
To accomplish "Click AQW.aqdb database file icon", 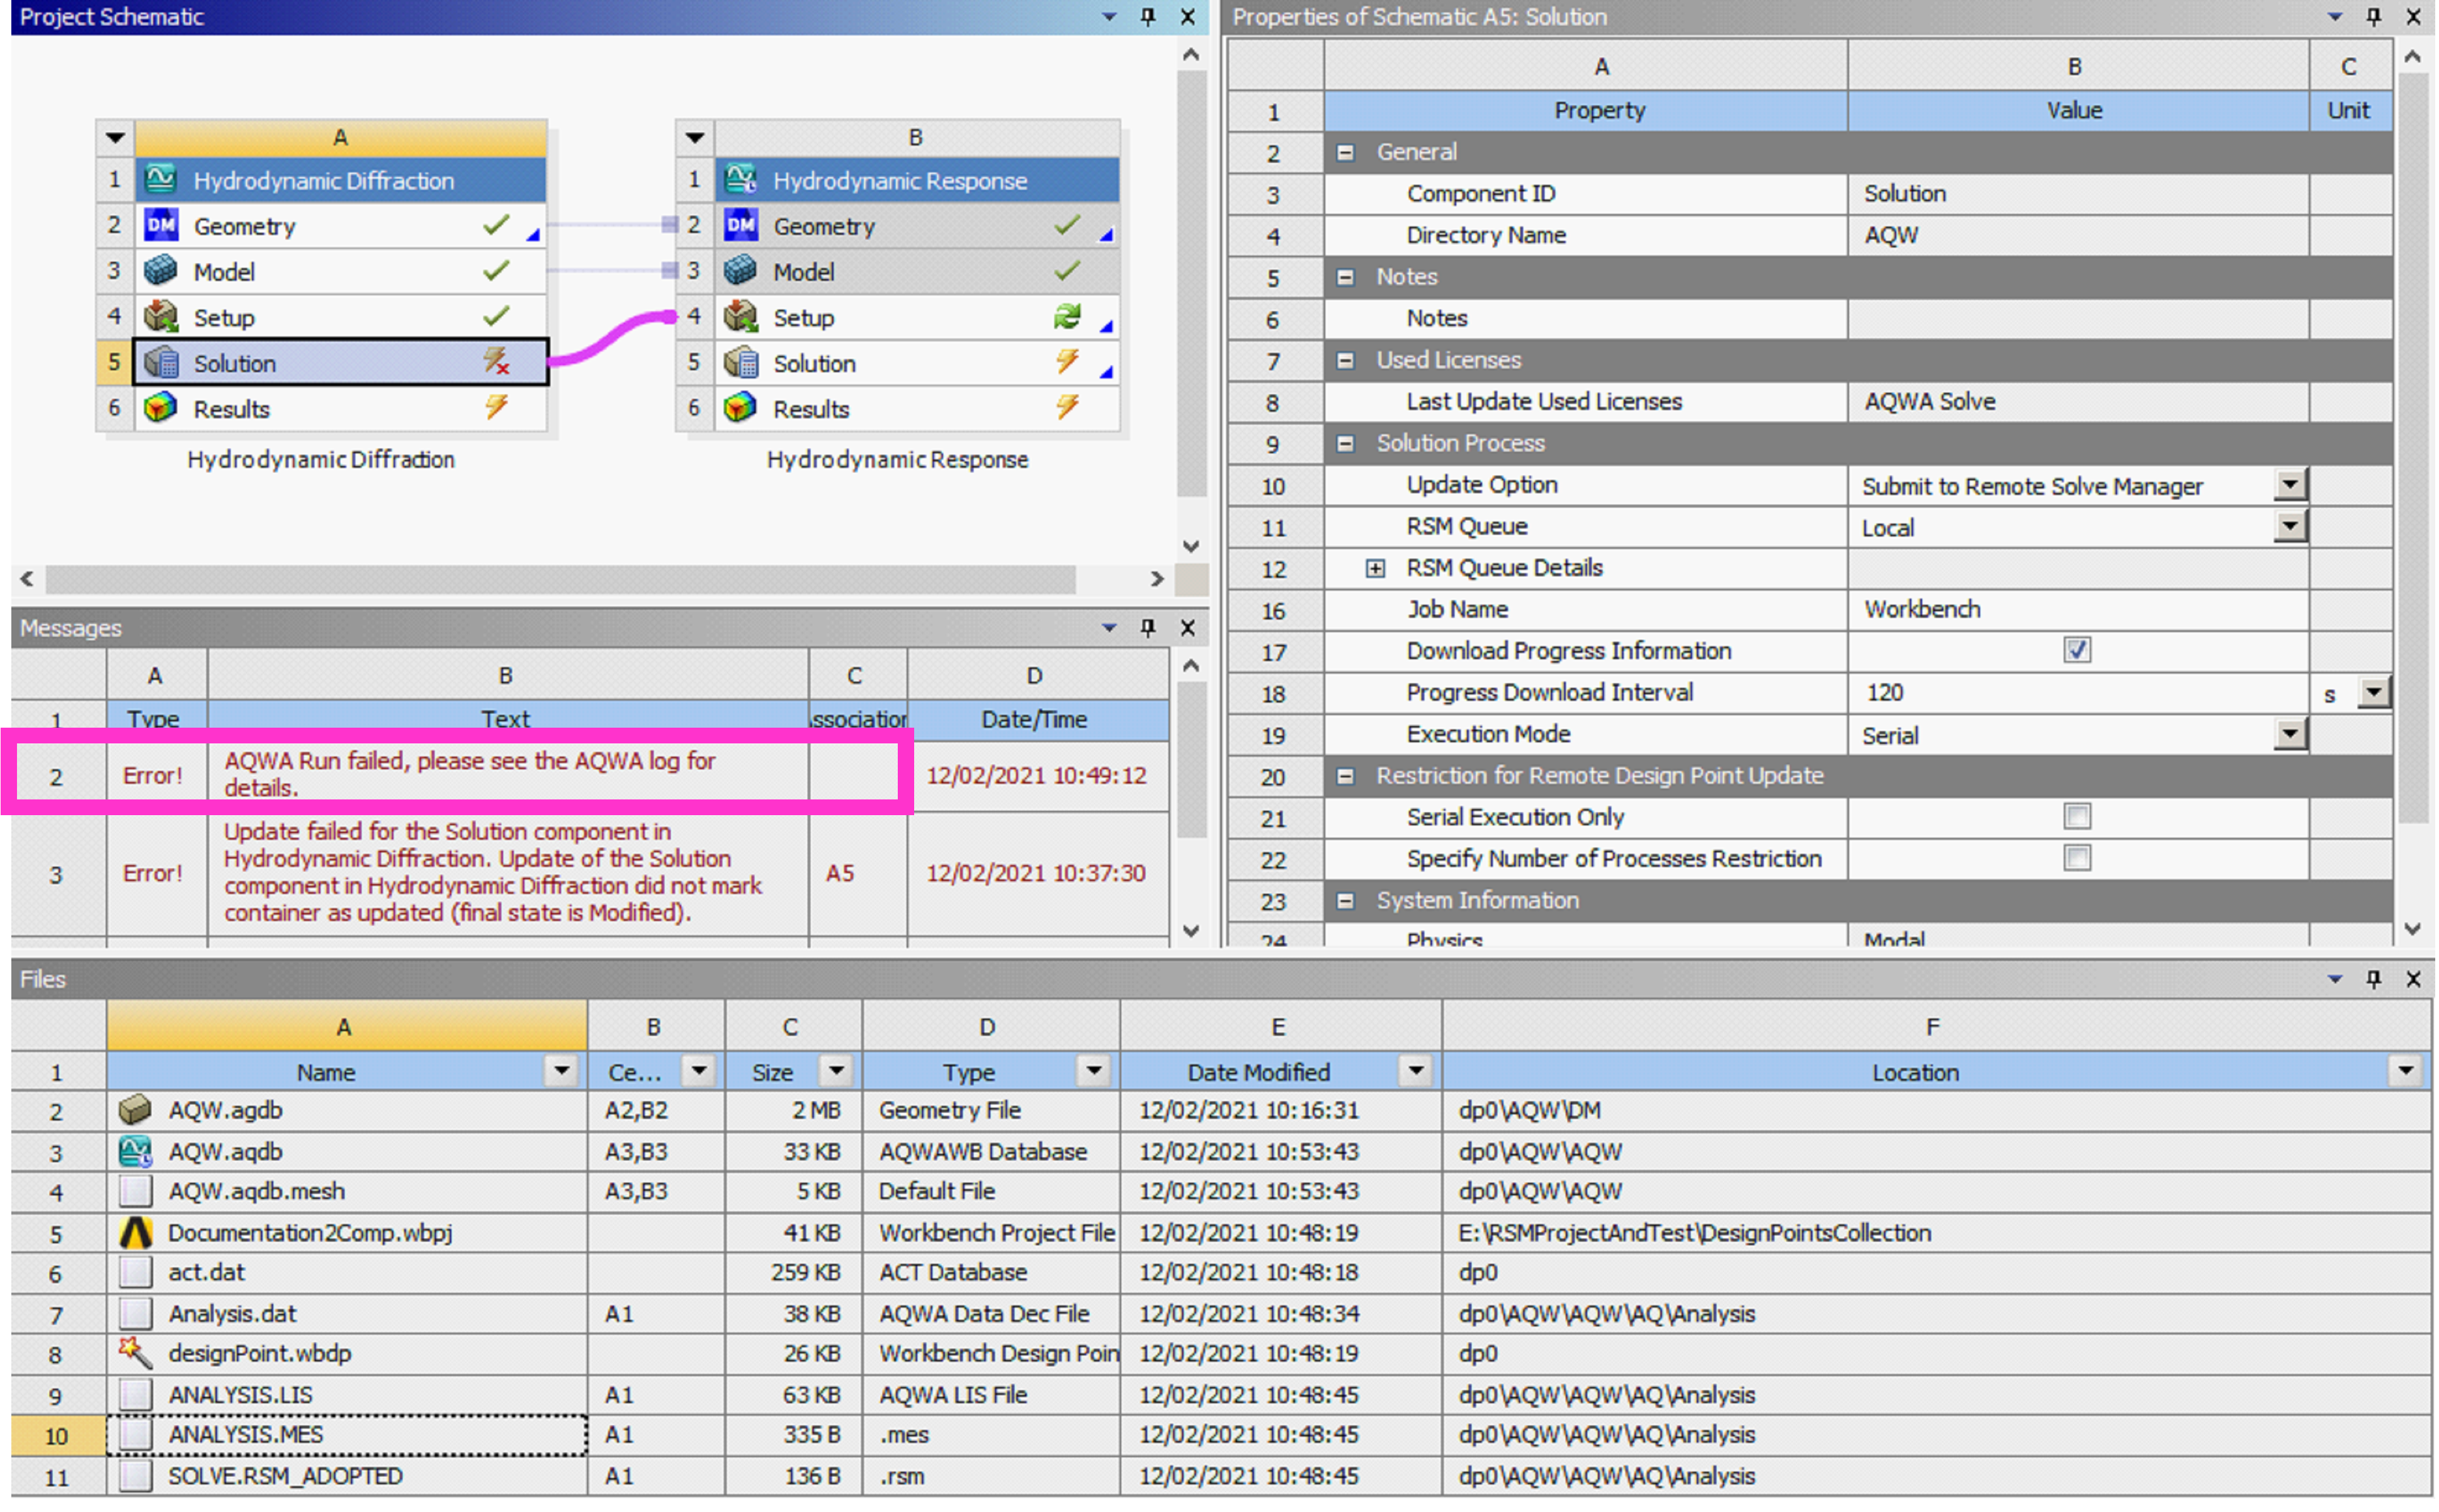I will point(135,1151).
